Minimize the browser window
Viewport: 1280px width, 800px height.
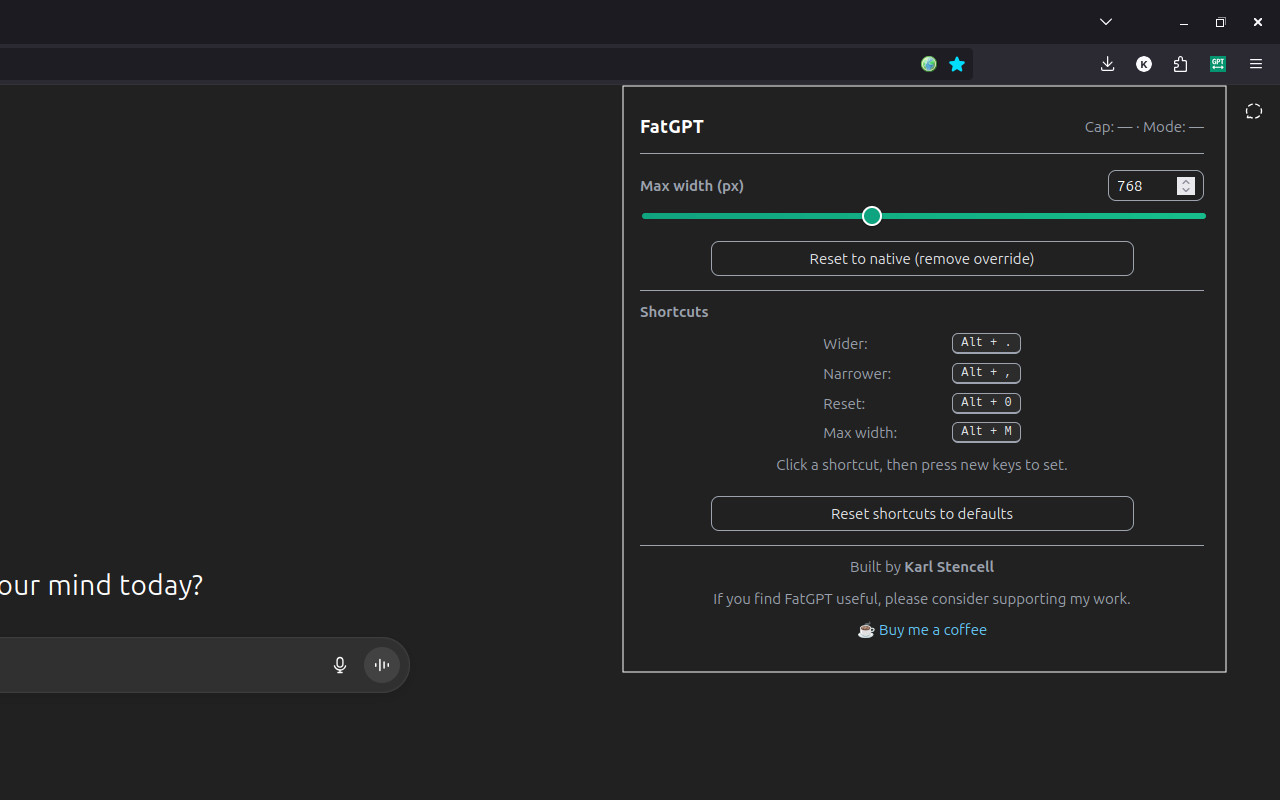(1184, 22)
